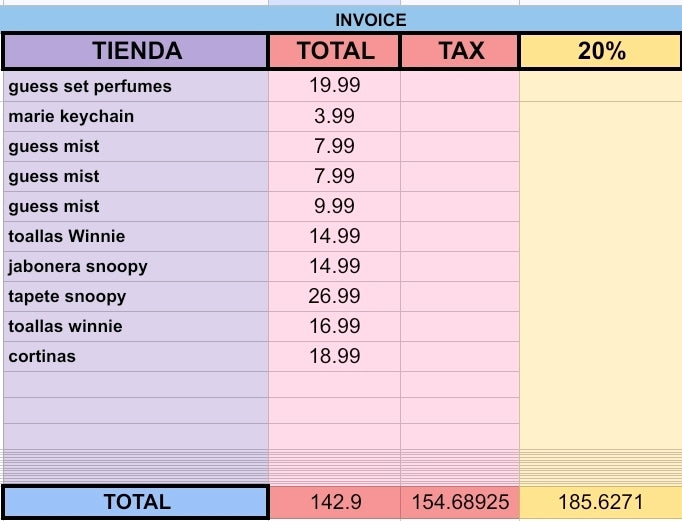Click the 19.99 price cell

(x=334, y=86)
